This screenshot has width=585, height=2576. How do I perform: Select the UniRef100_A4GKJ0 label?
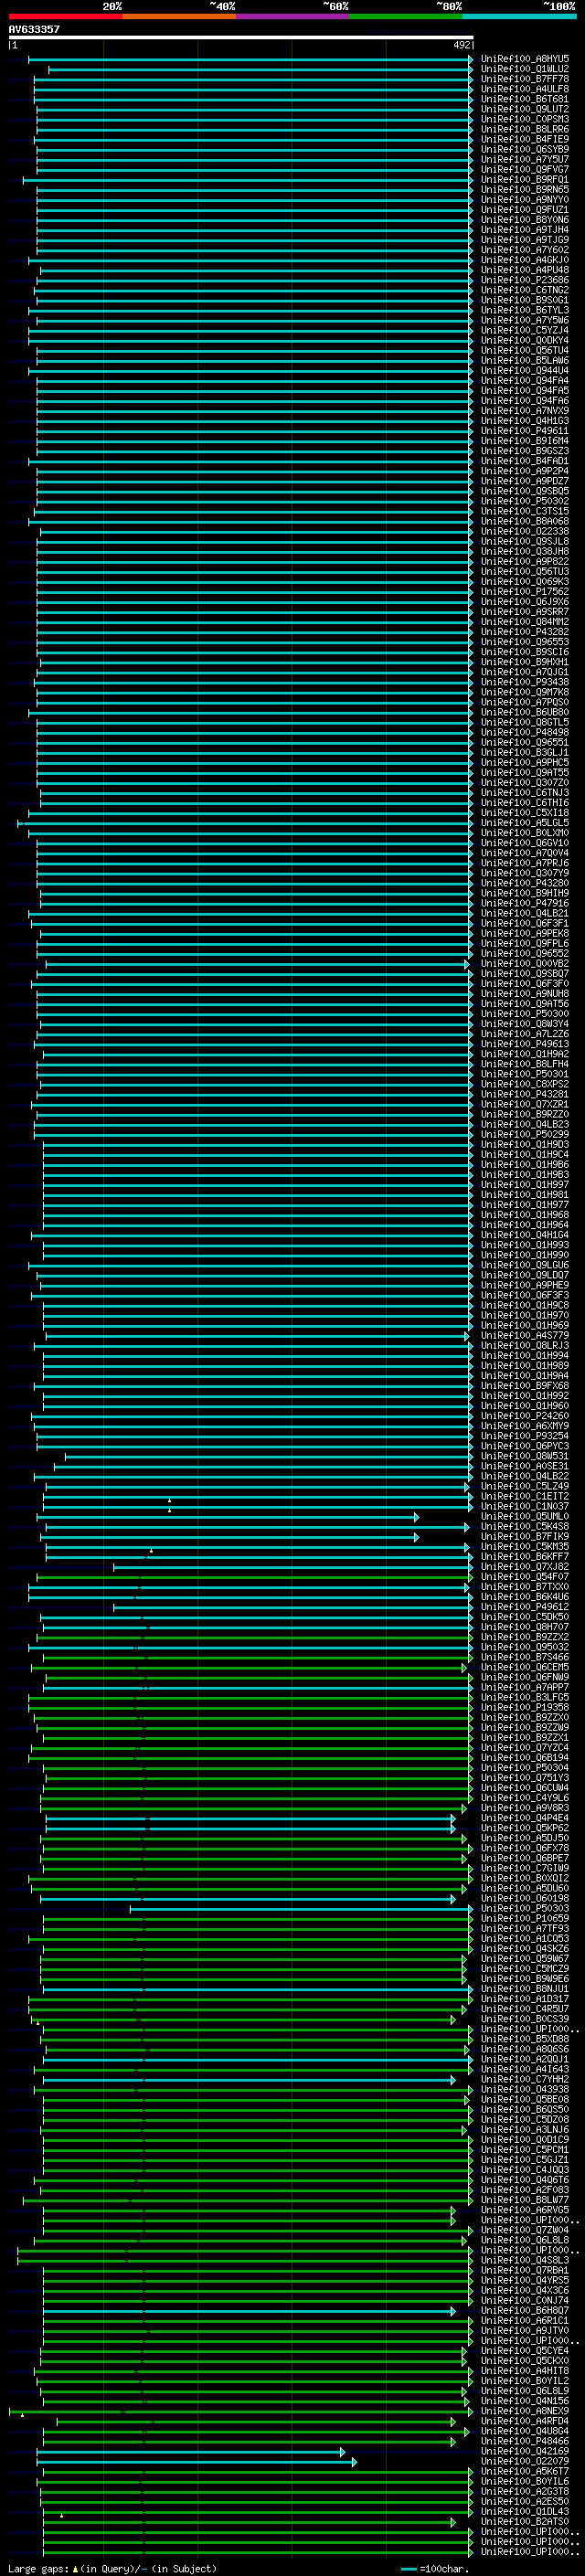click(525, 260)
